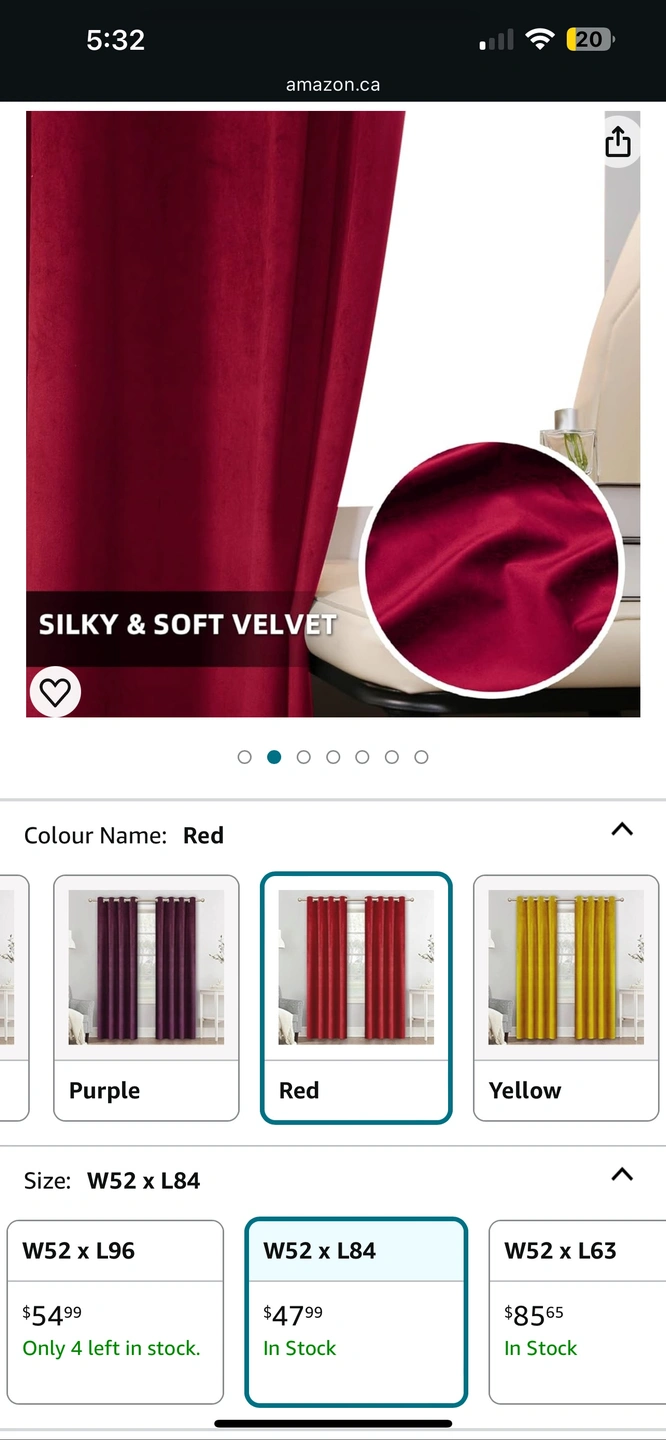Select the third image carousel dot
666x1440 pixels.
(x=304, y=757)
